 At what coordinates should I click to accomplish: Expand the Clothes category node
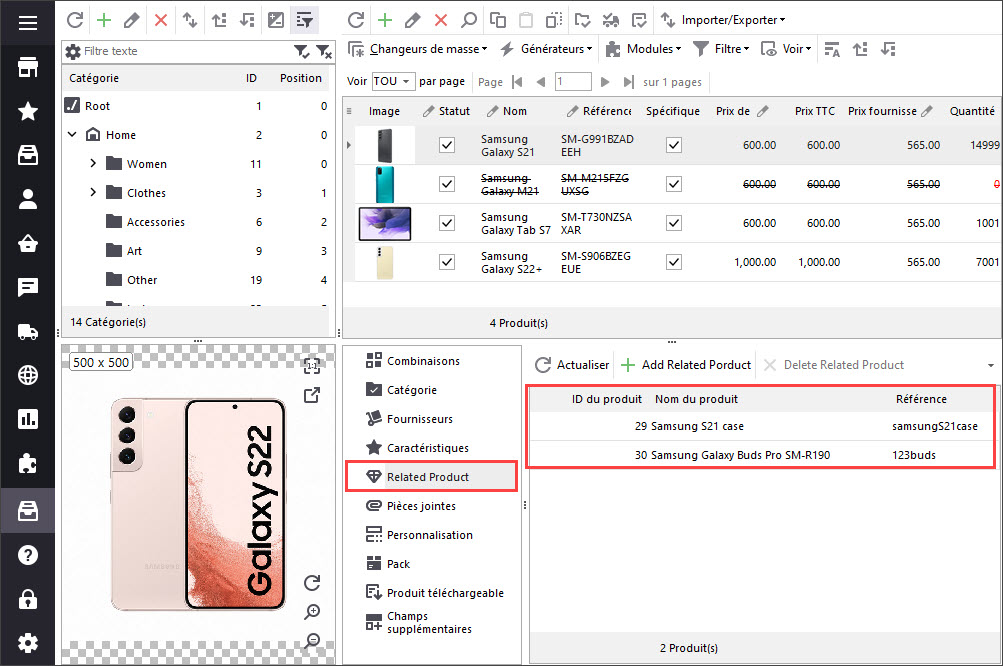pos(93,192)
